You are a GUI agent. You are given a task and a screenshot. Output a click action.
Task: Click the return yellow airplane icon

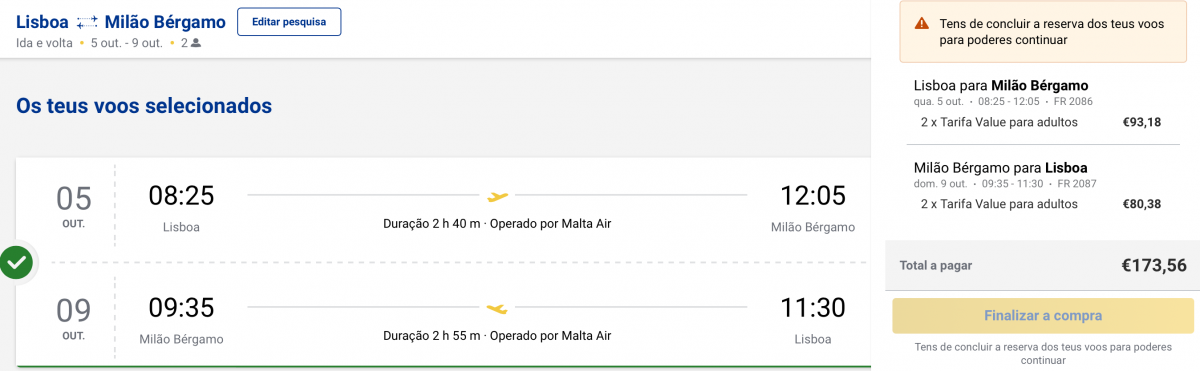[497, 307]
